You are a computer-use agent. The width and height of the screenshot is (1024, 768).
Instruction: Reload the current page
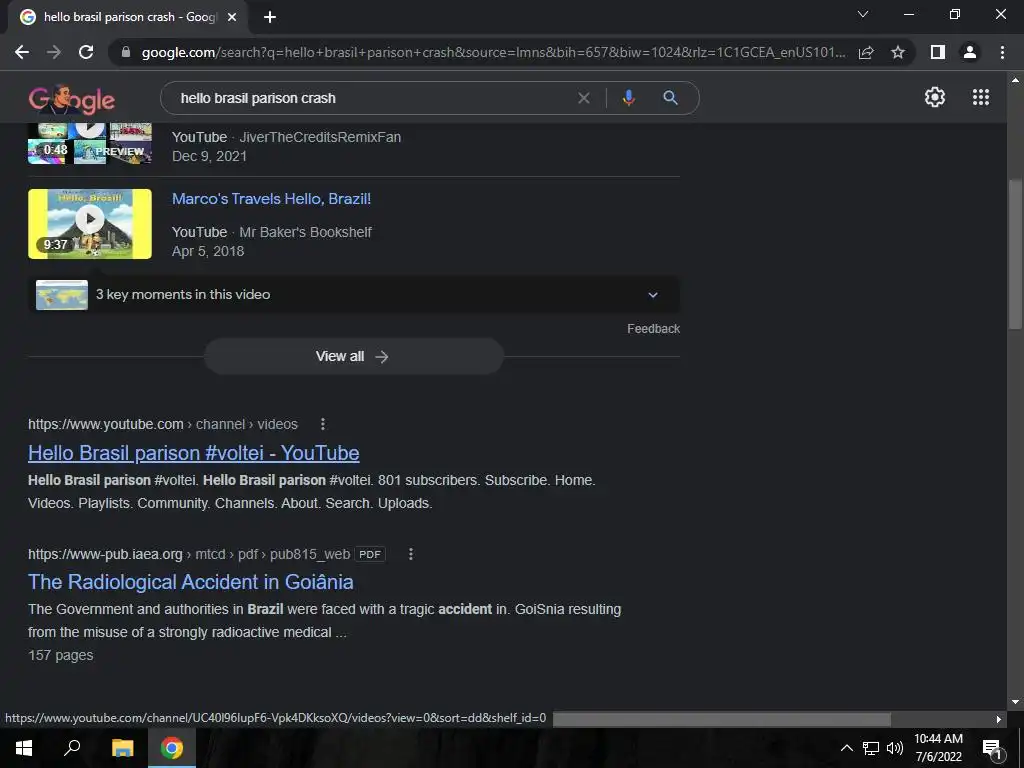[86, 52]
